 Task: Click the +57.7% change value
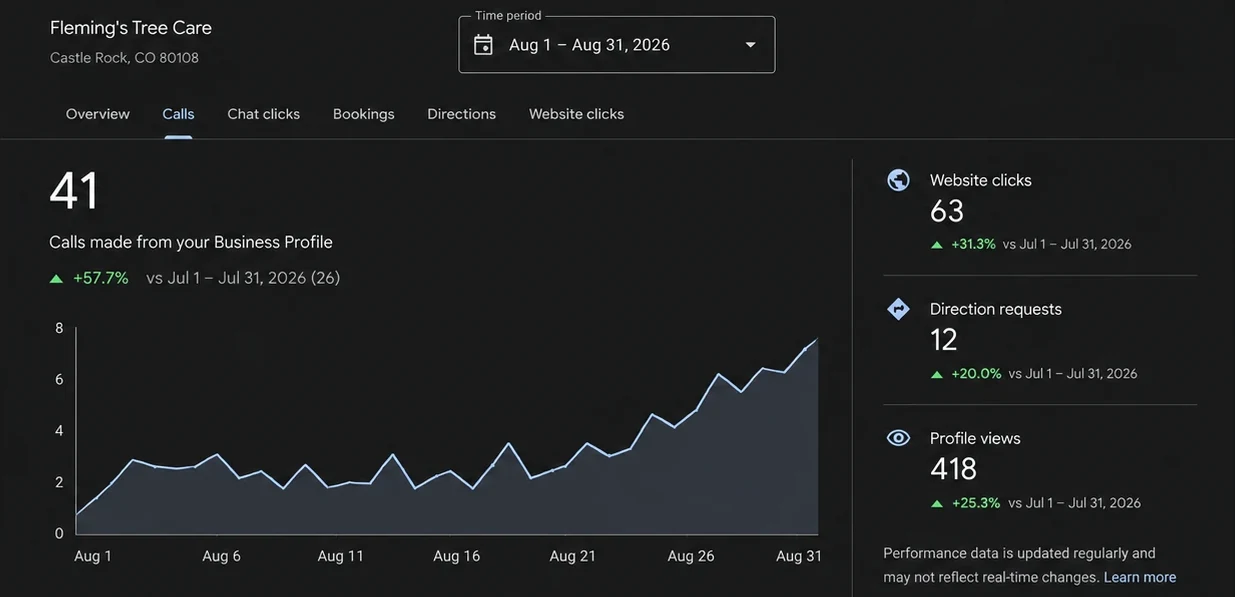coord(101,278)
